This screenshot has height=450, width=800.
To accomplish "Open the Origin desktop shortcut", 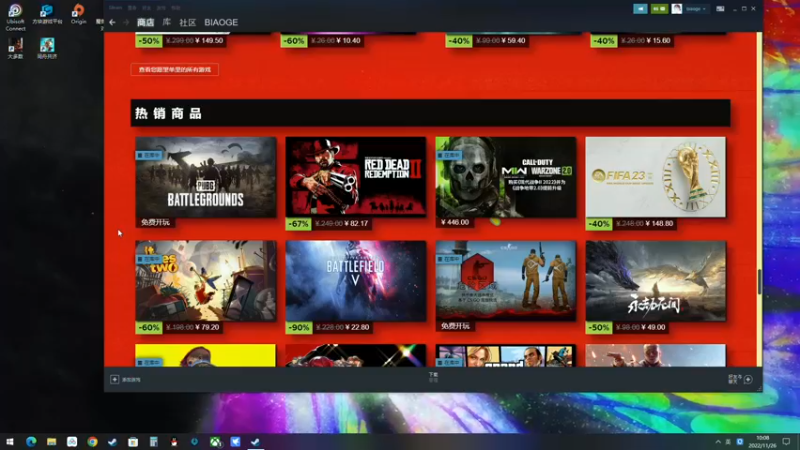I will 78,14.
